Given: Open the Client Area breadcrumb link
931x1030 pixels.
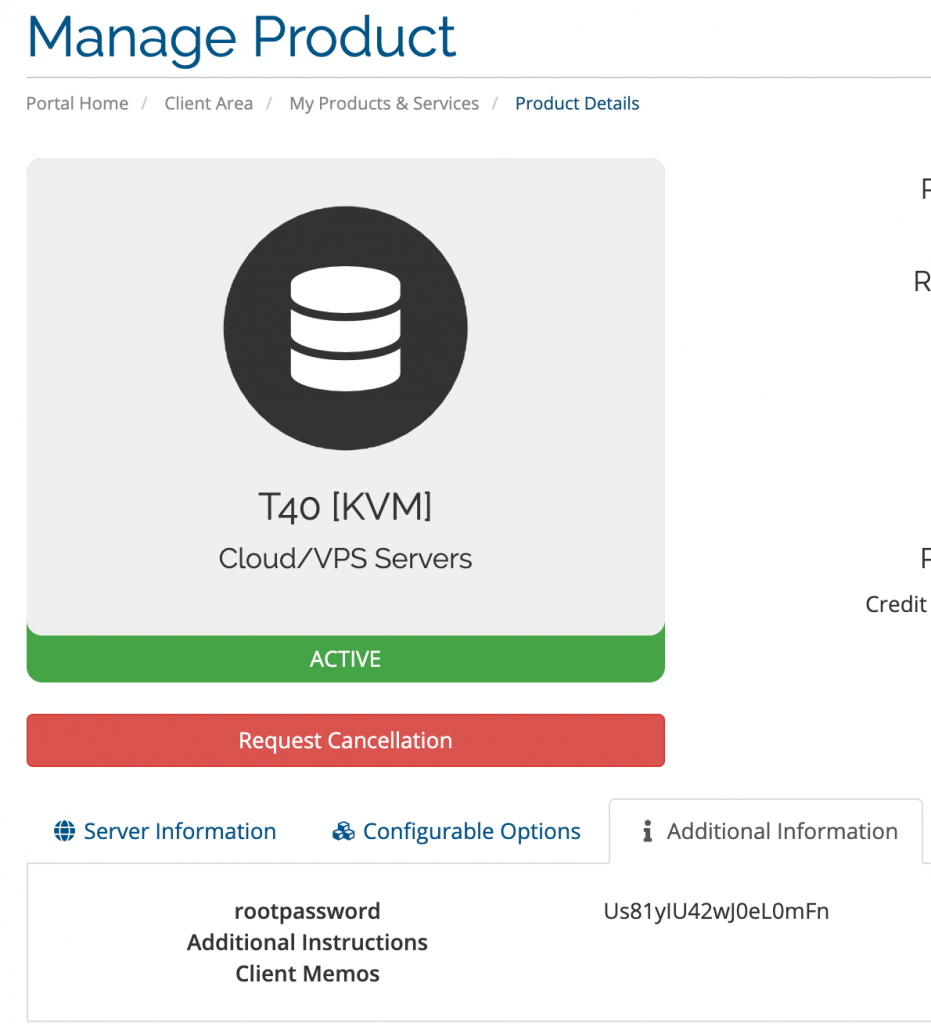Looking at the screenshot, I should click(208, 104).
